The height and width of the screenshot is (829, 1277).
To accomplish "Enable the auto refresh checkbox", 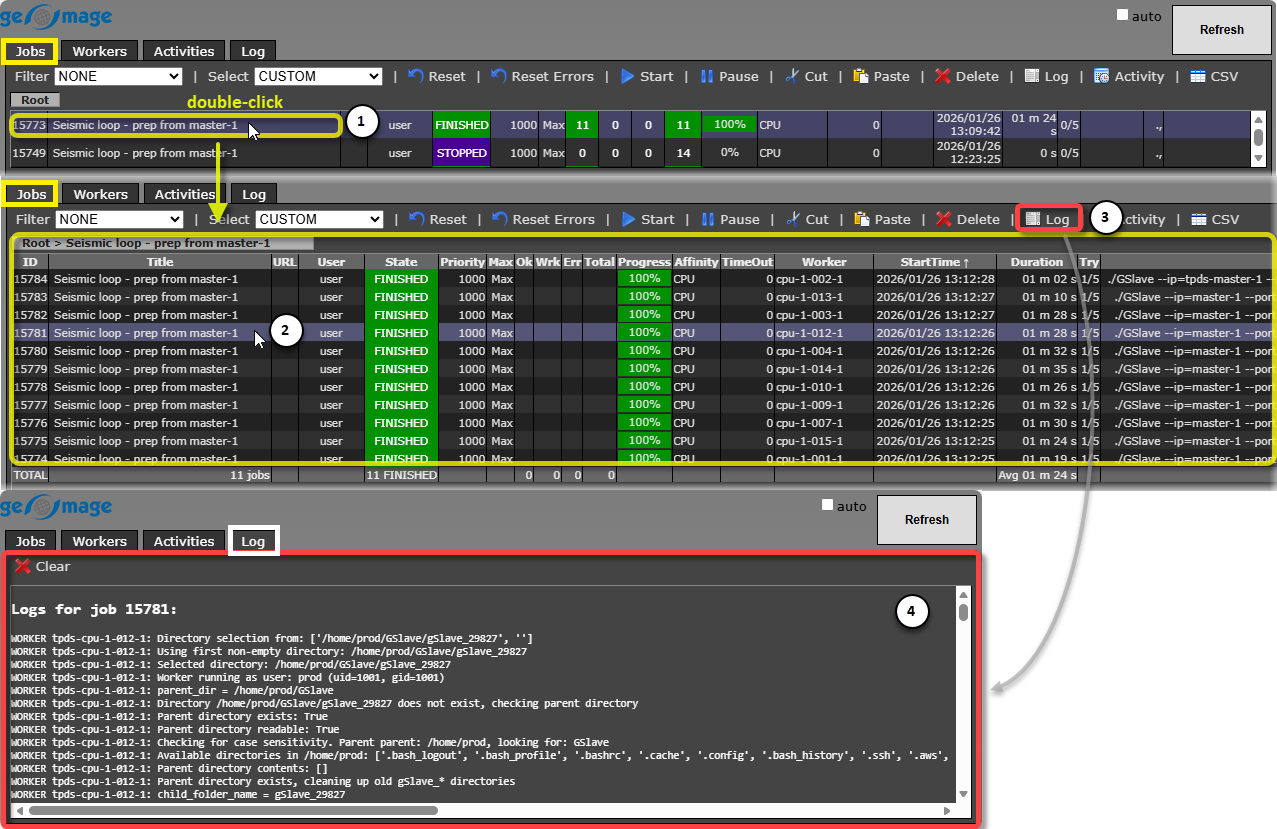I will click(1121, 15).
